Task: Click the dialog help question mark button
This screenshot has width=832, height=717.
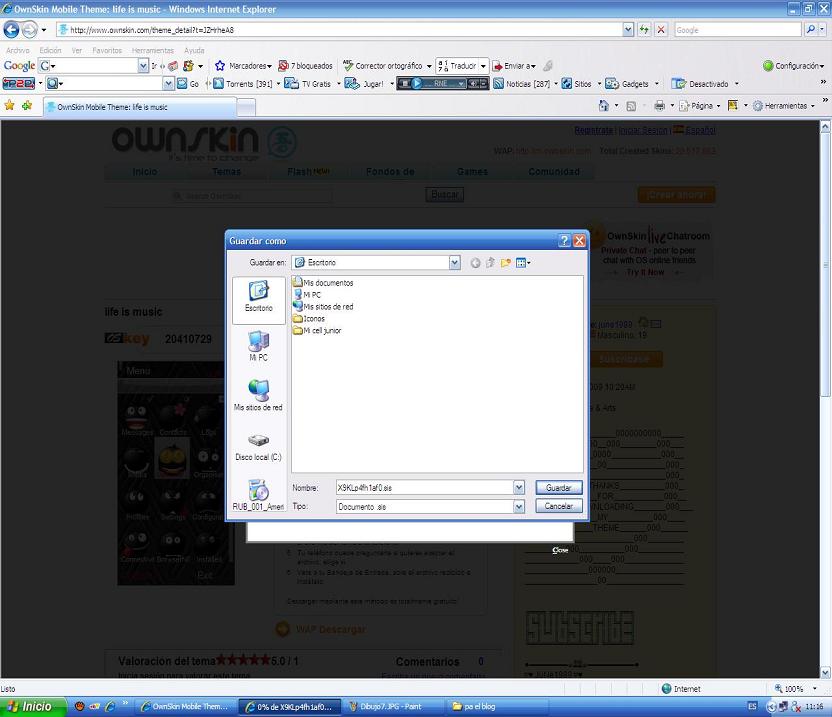Action: 564,241
